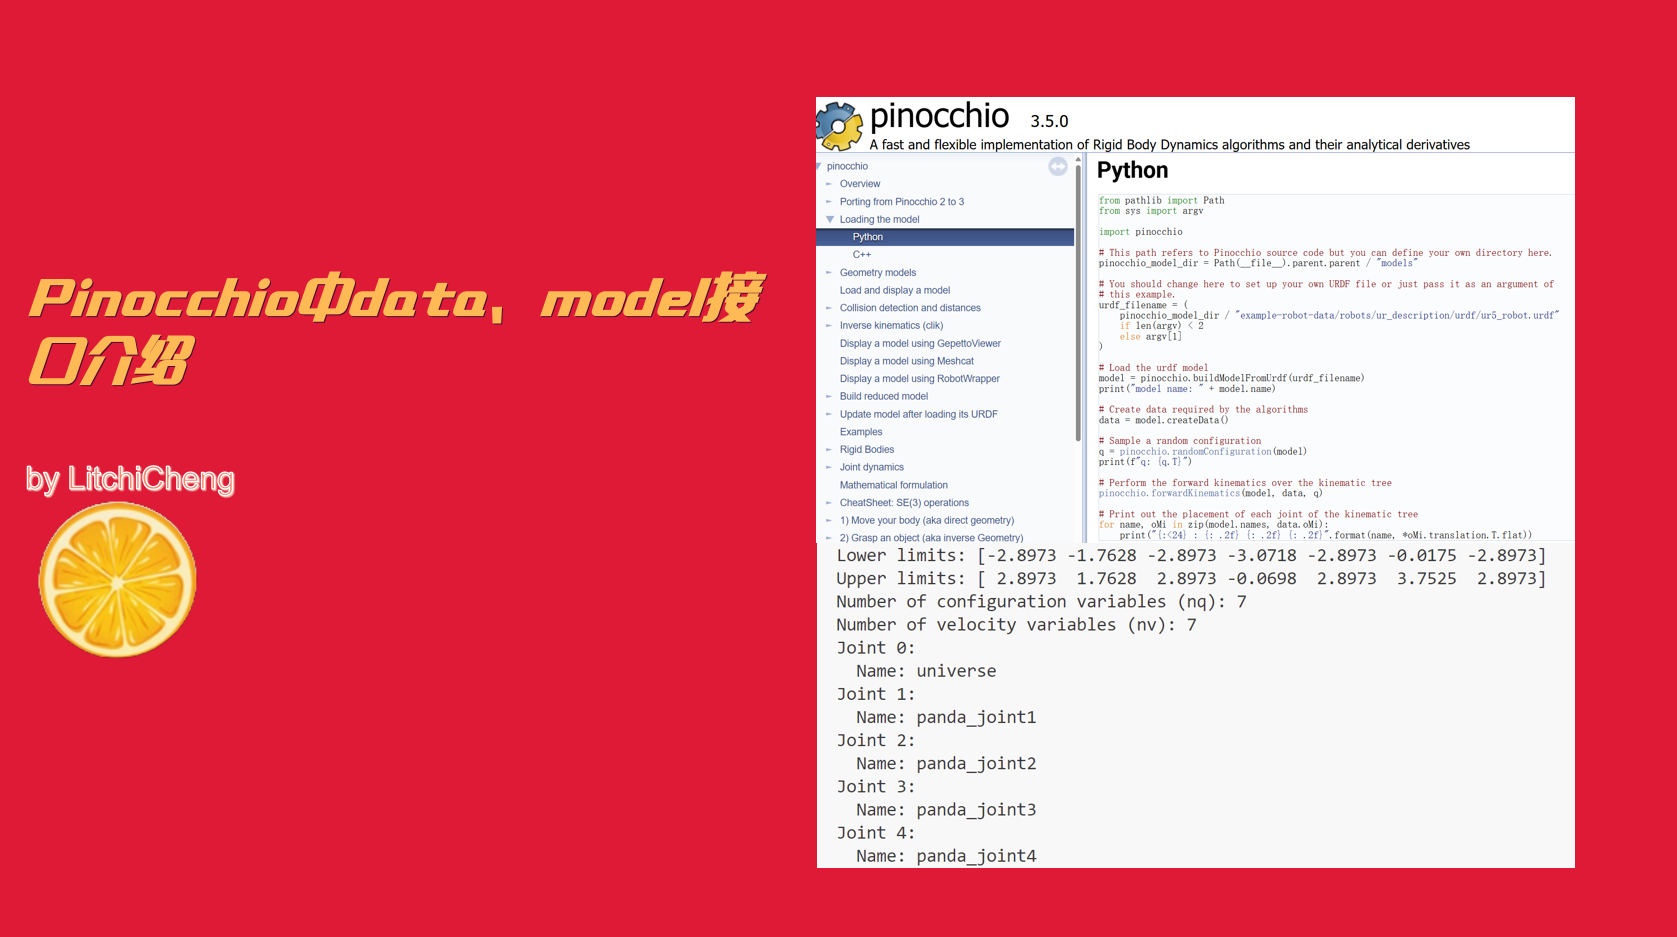
Task: Open Inverse kinematics (clik) page
Action: (891, 325)
